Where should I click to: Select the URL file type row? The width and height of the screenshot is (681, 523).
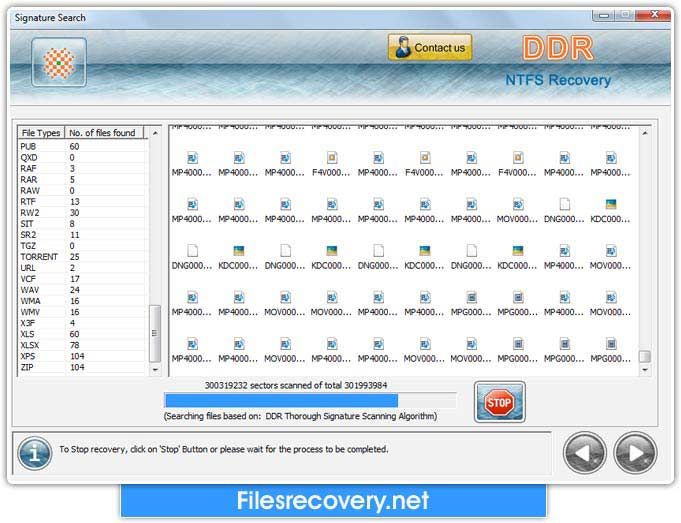pos(82,268)
